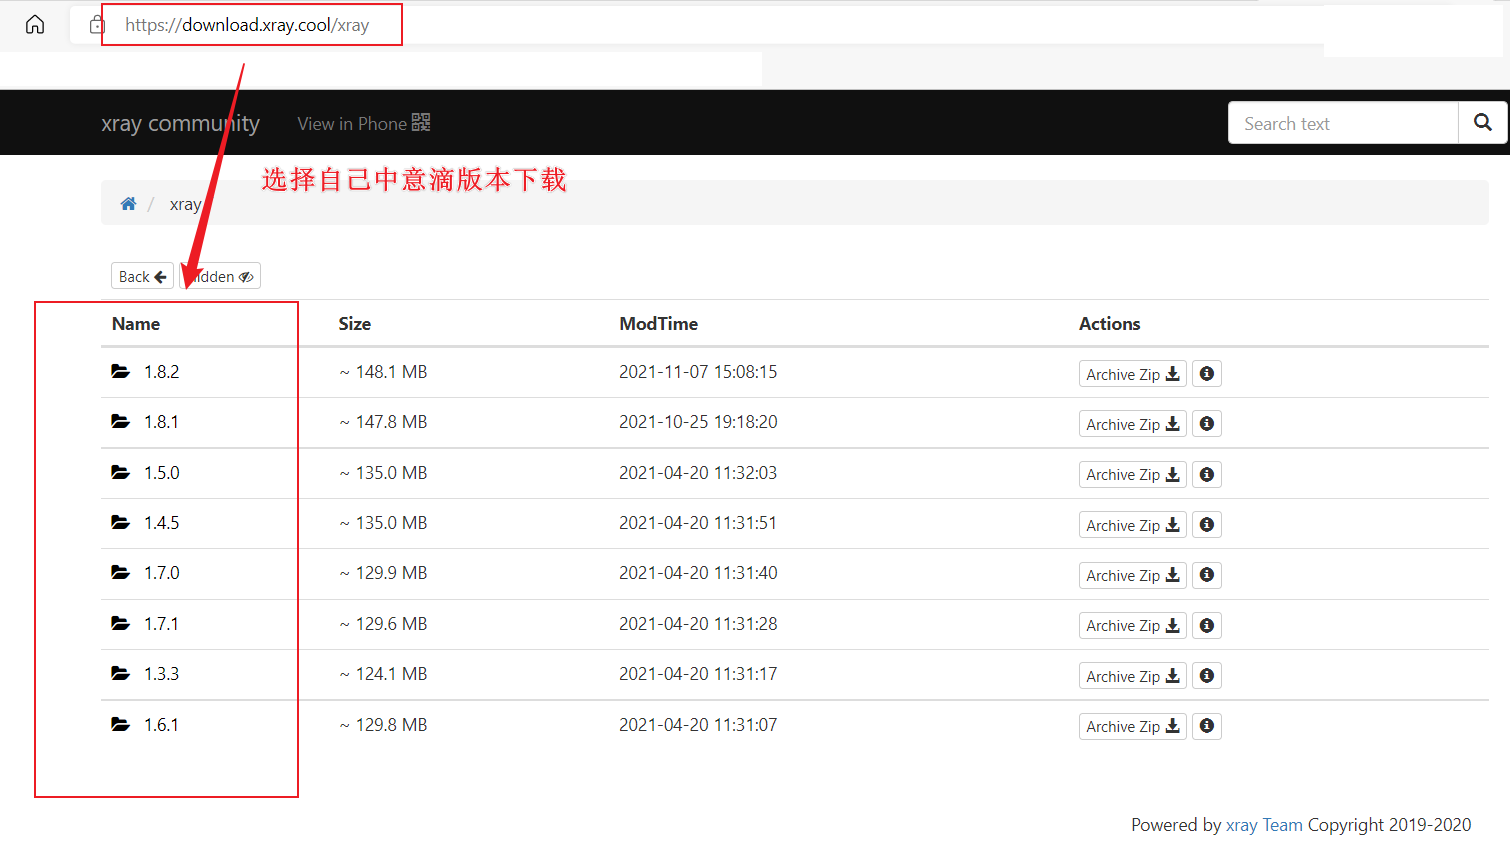Show info for folder 1.8.2
The height and width of the screenshot is (846, 1510).
(1207, 374)
